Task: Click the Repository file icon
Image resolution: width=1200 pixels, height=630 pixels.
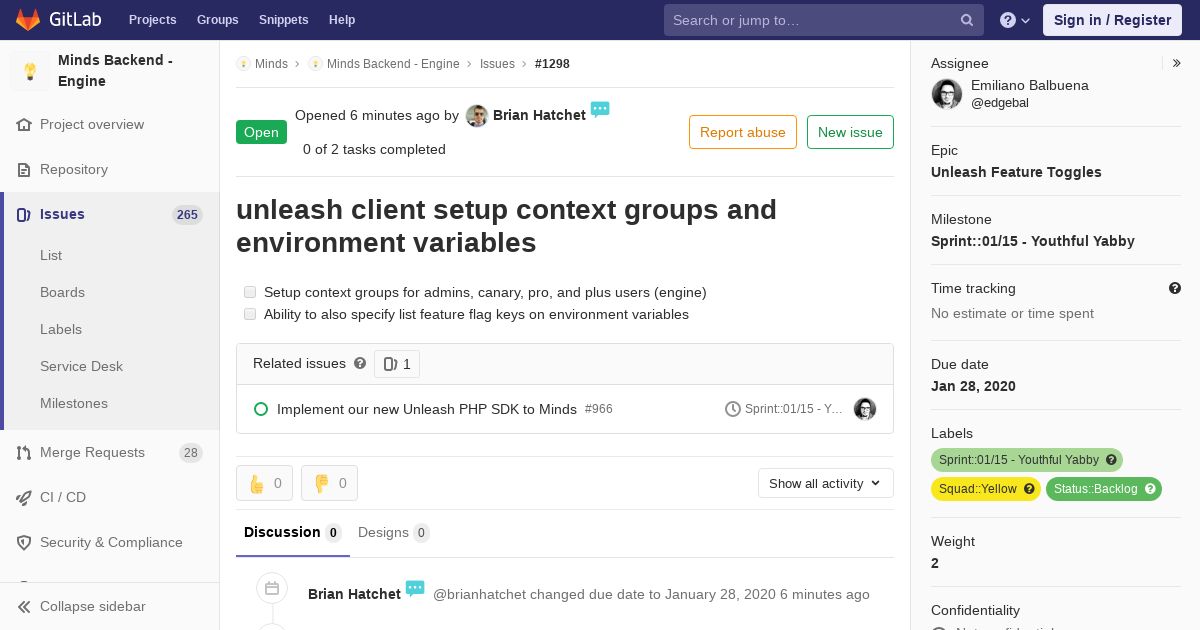Action: (x=24, y=170)
